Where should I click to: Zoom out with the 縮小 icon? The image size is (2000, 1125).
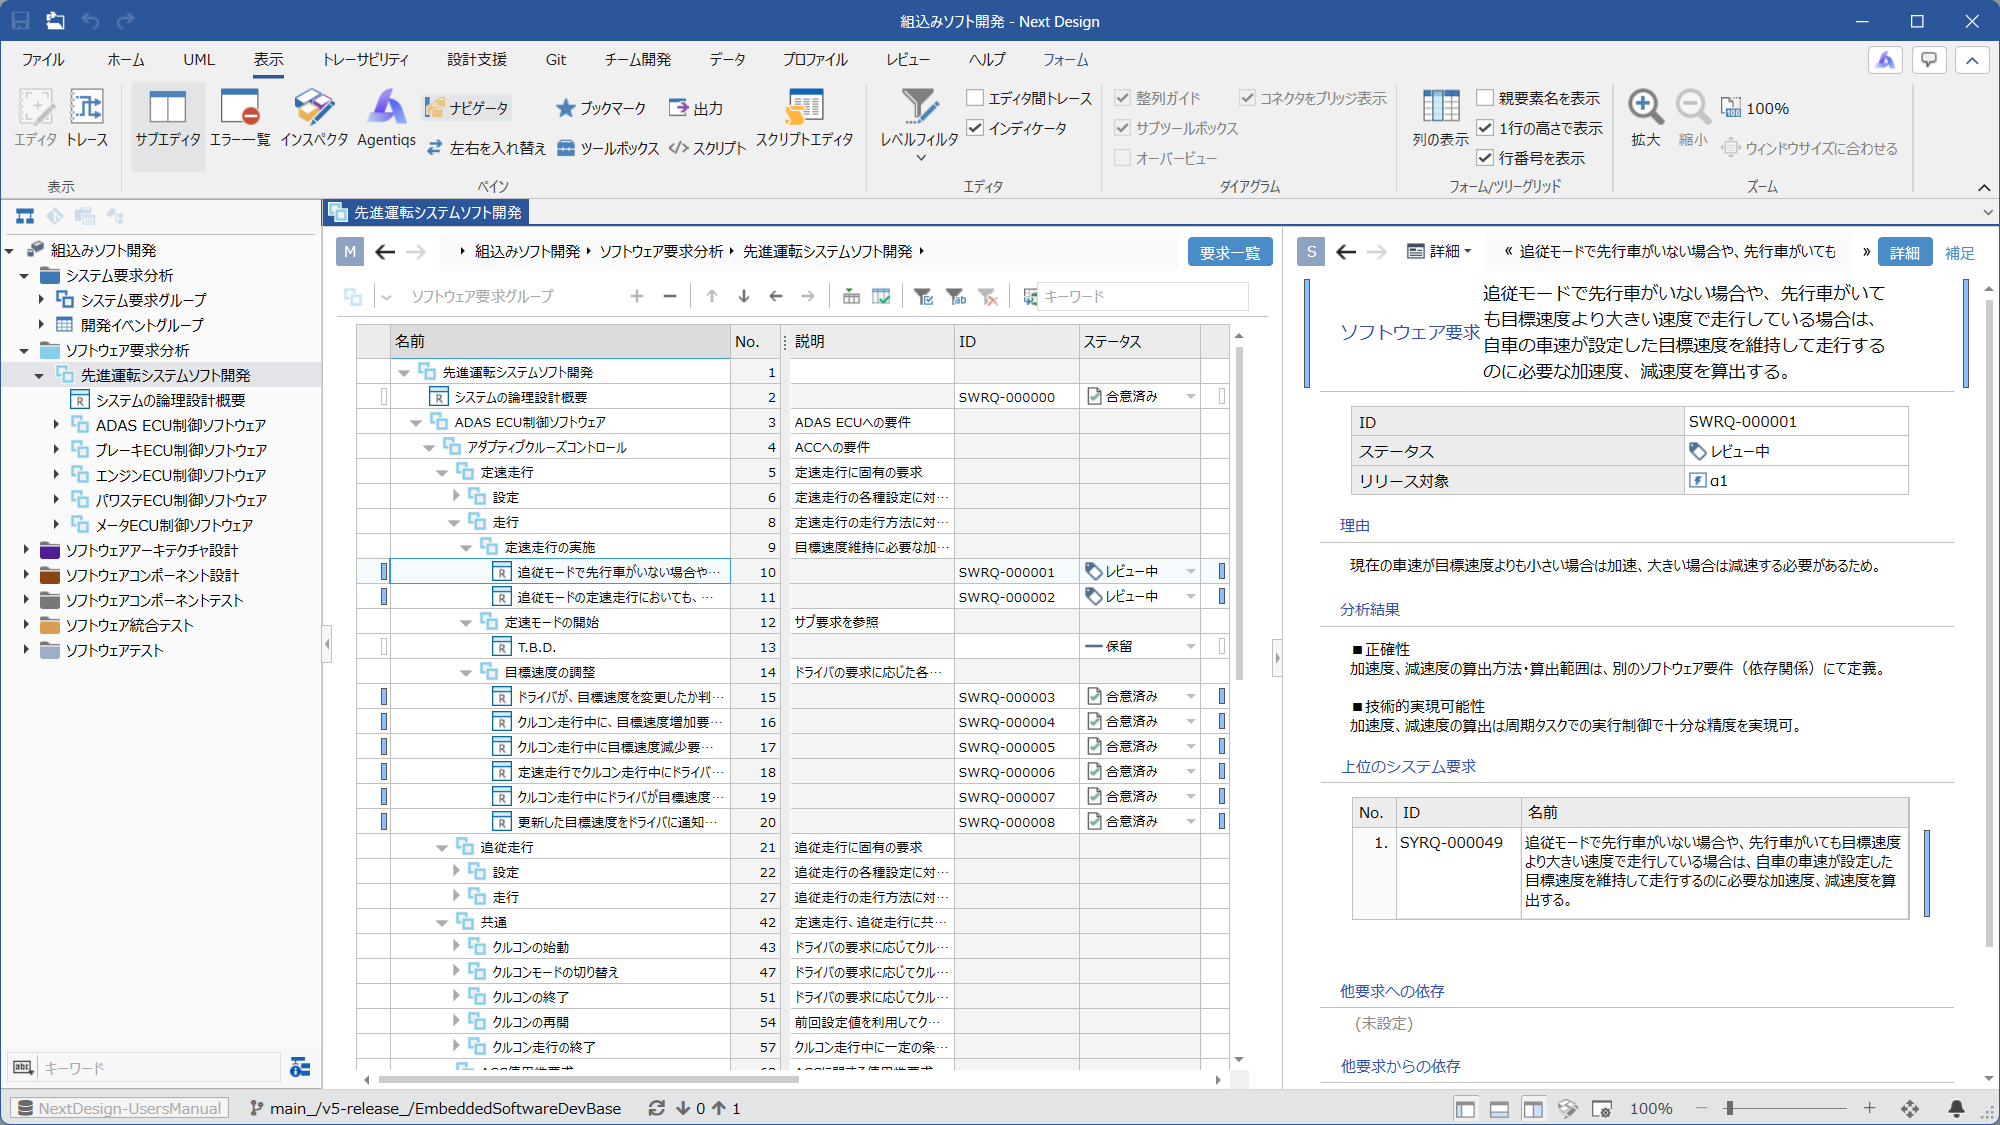tap(1692, 118)
